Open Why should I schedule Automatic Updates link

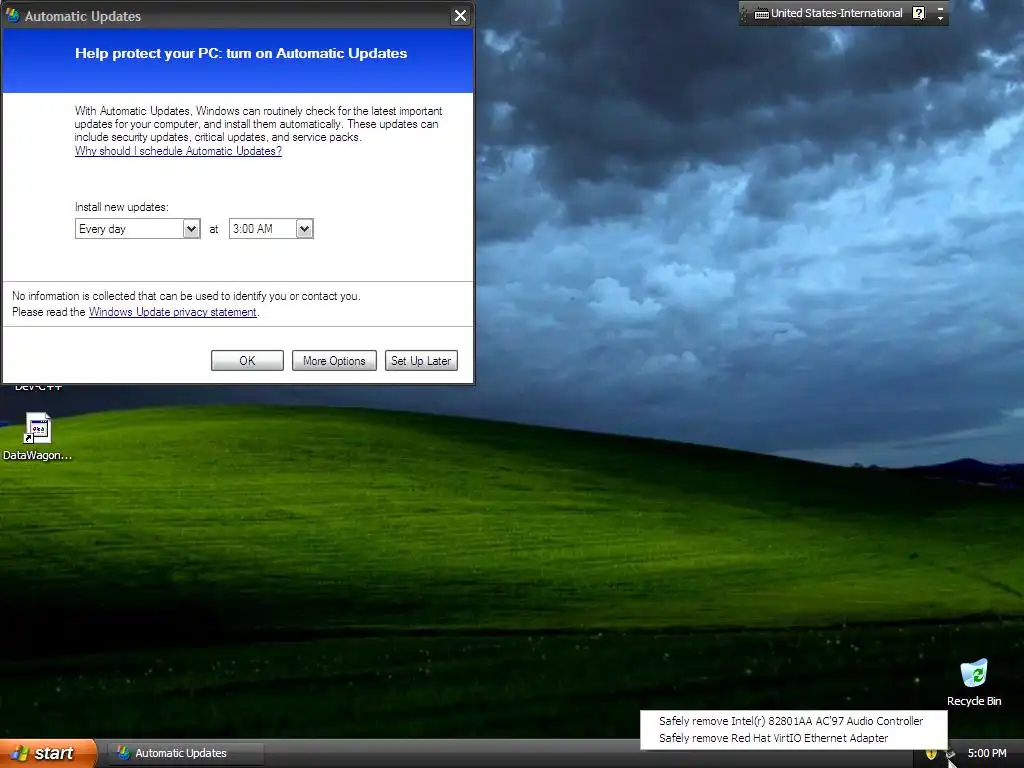point(178,151)
